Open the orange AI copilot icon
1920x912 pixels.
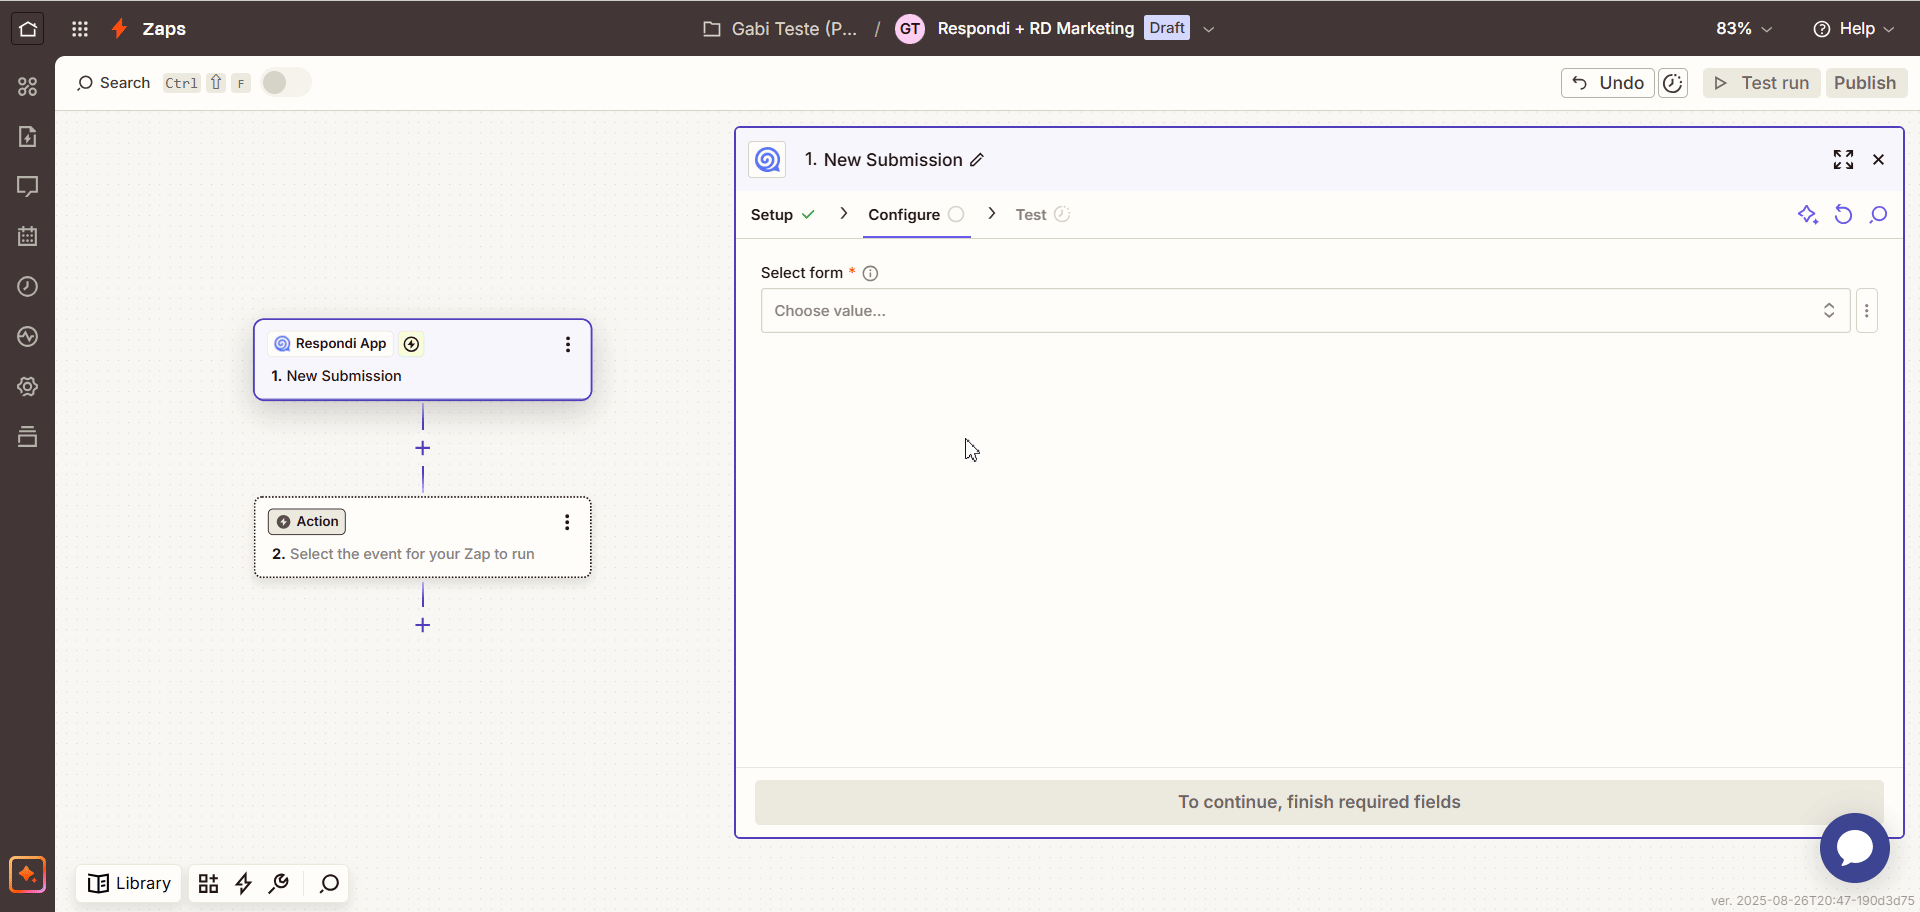28,875
